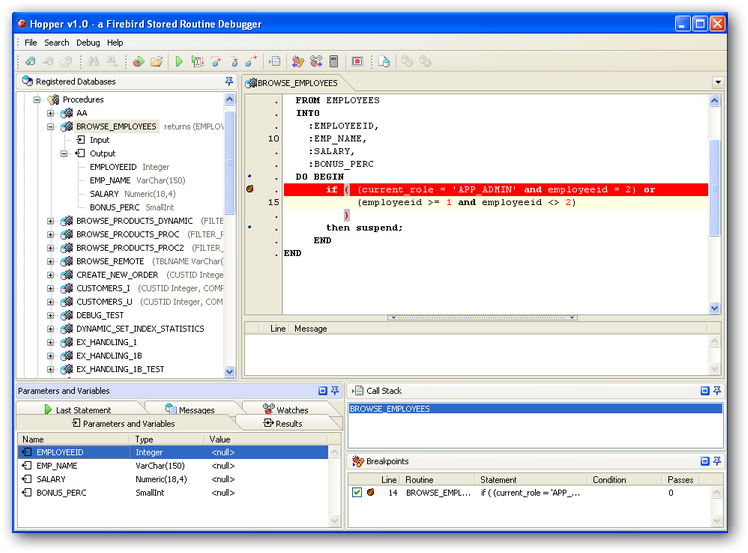Click the Routine column header in Breakpoints
748x553 pixels.
pyautogui.click(x=438, y=480)
